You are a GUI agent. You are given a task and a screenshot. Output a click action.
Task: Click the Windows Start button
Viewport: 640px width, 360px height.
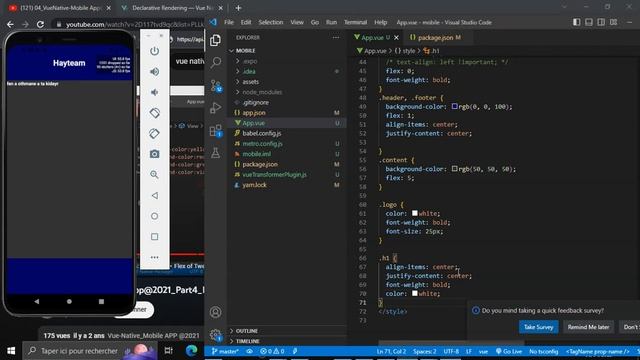point(11,351)
